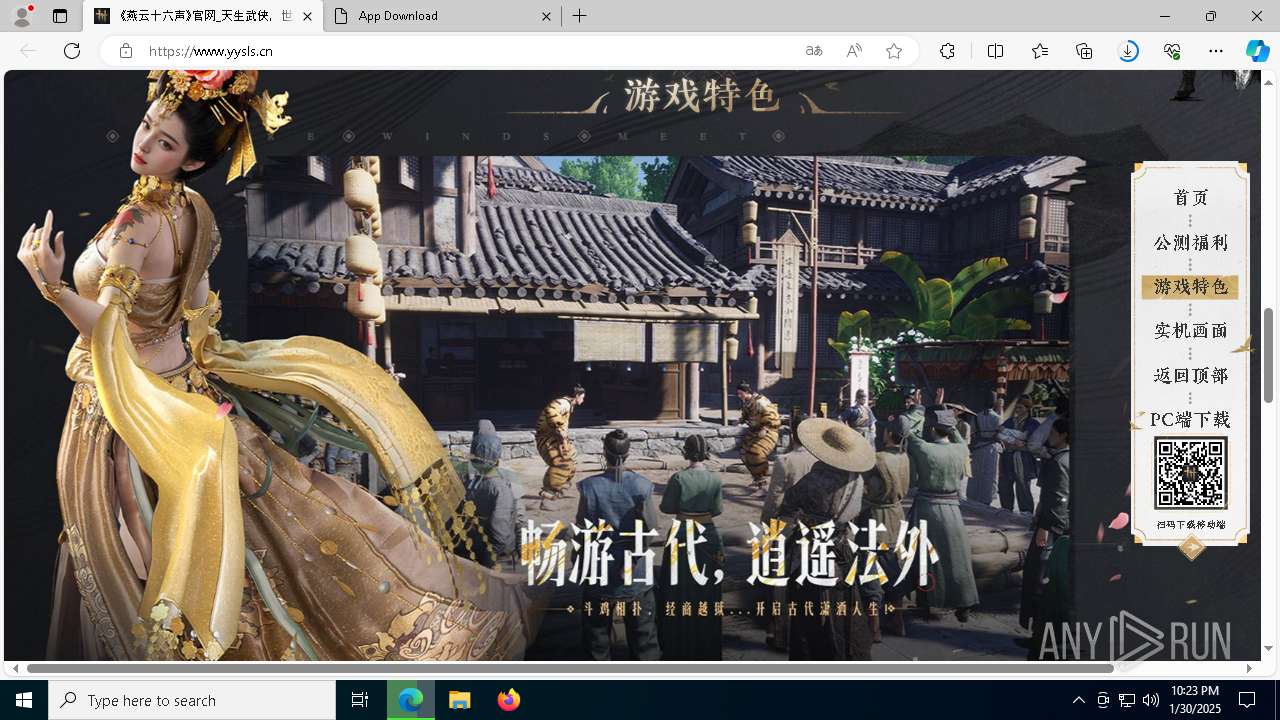The height and width of the screenshot is (720, 1280).
Task: Close the App Download tab
Action: click(546, 16)
